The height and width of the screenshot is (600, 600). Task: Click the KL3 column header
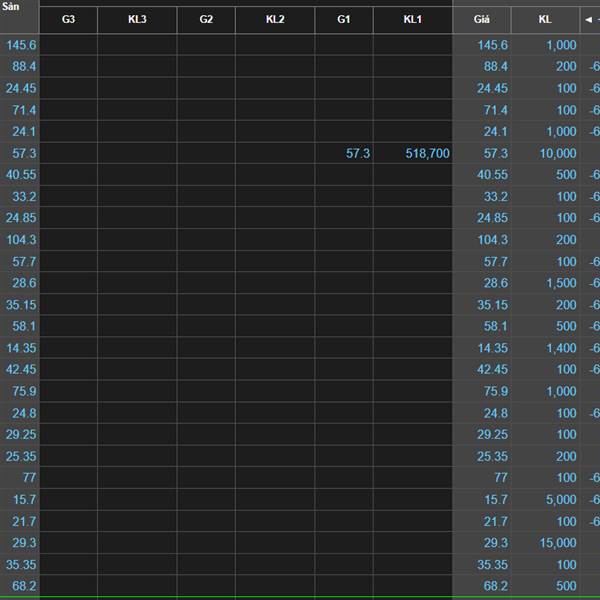137,20
